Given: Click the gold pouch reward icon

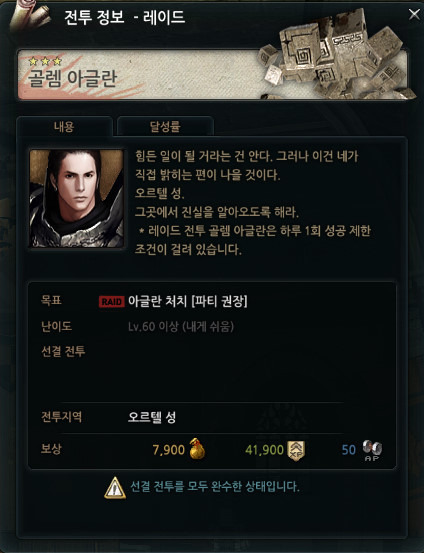Looking at the screenshot, I should tap(197, 448).
